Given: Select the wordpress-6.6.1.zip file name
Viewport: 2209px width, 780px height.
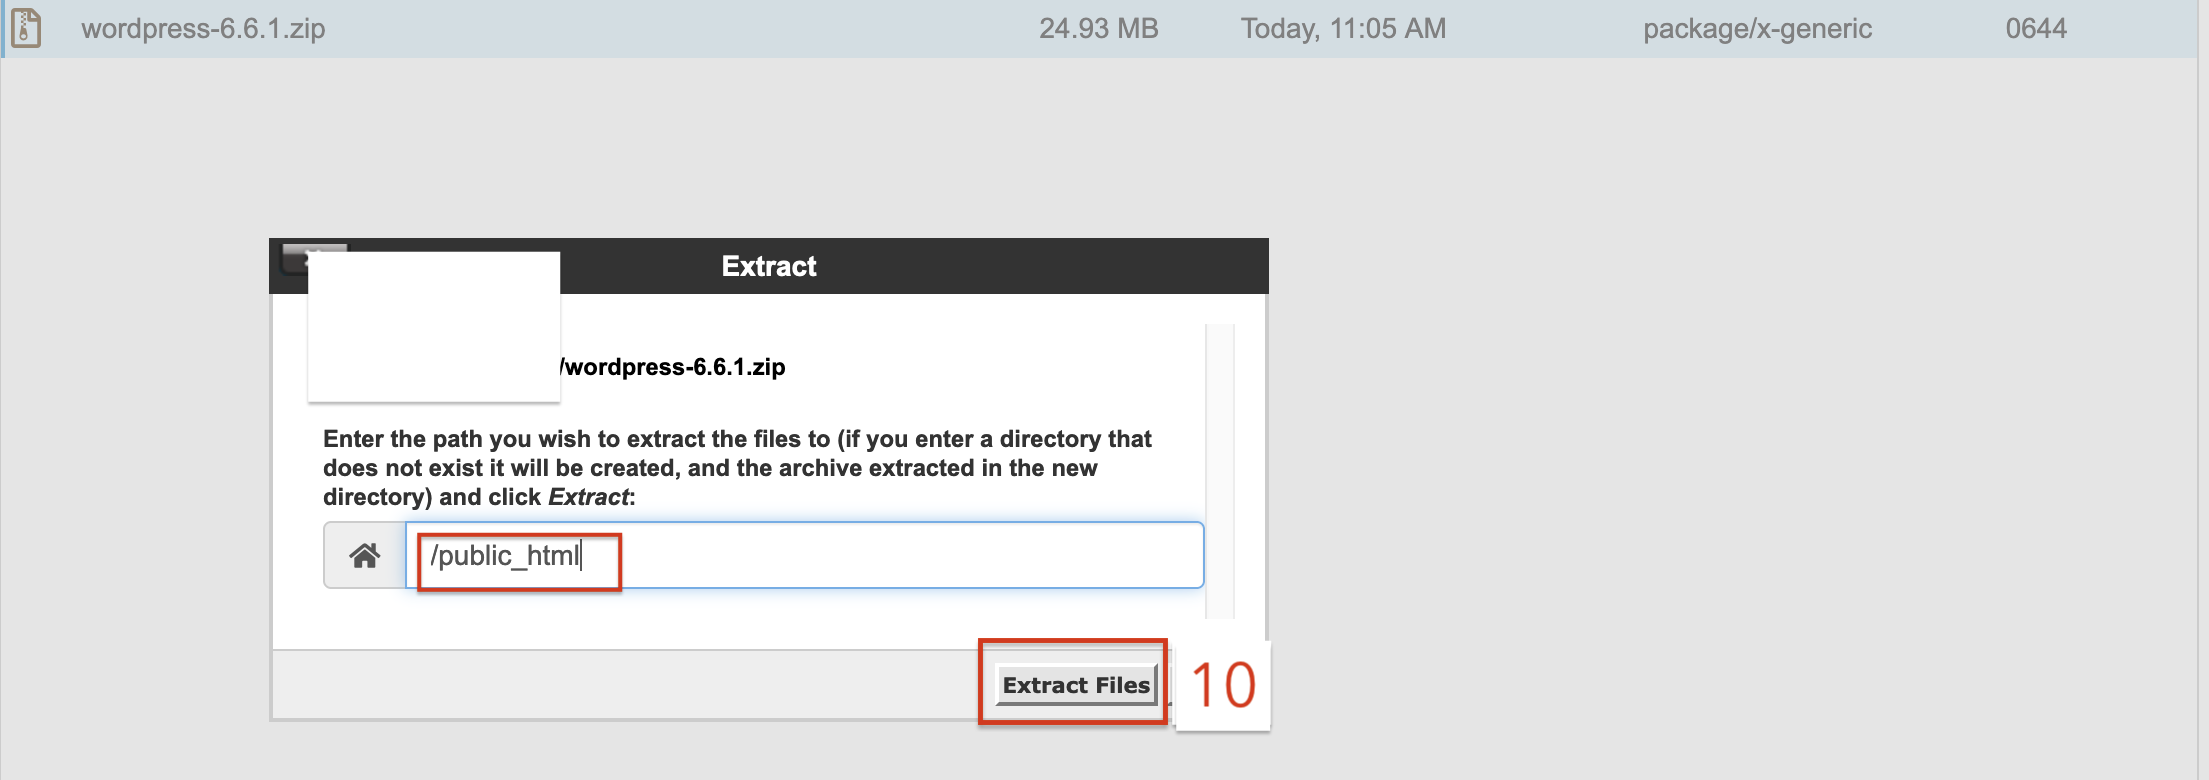Looking at the screenshot, I should tap(203, 28).
